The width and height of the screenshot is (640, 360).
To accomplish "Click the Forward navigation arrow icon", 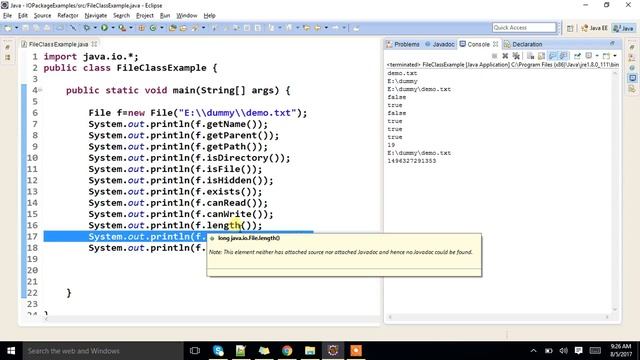I will coord(336,28).
